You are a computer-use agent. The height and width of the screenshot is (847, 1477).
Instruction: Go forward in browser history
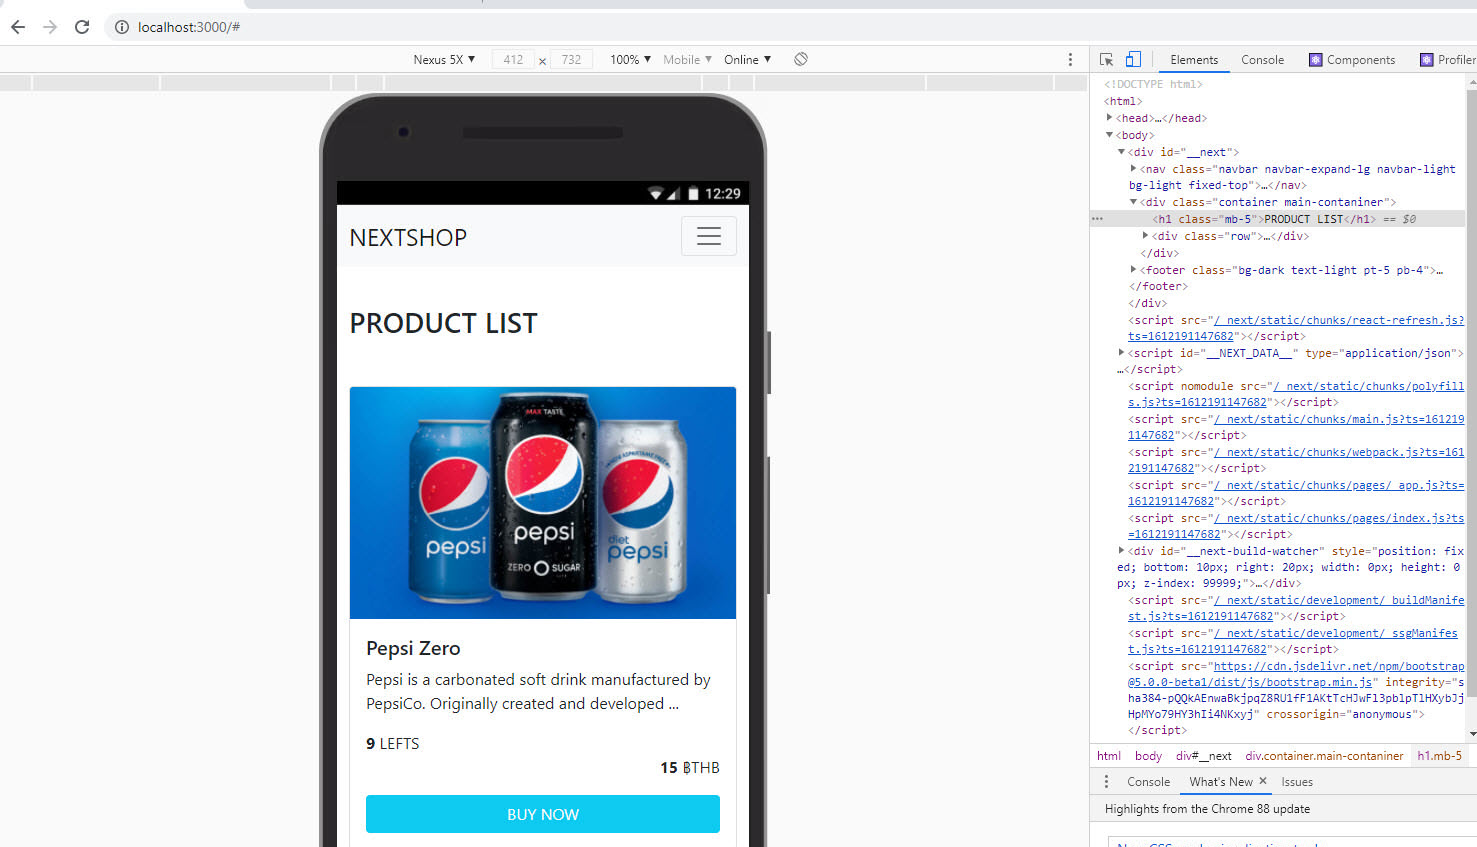50,27
